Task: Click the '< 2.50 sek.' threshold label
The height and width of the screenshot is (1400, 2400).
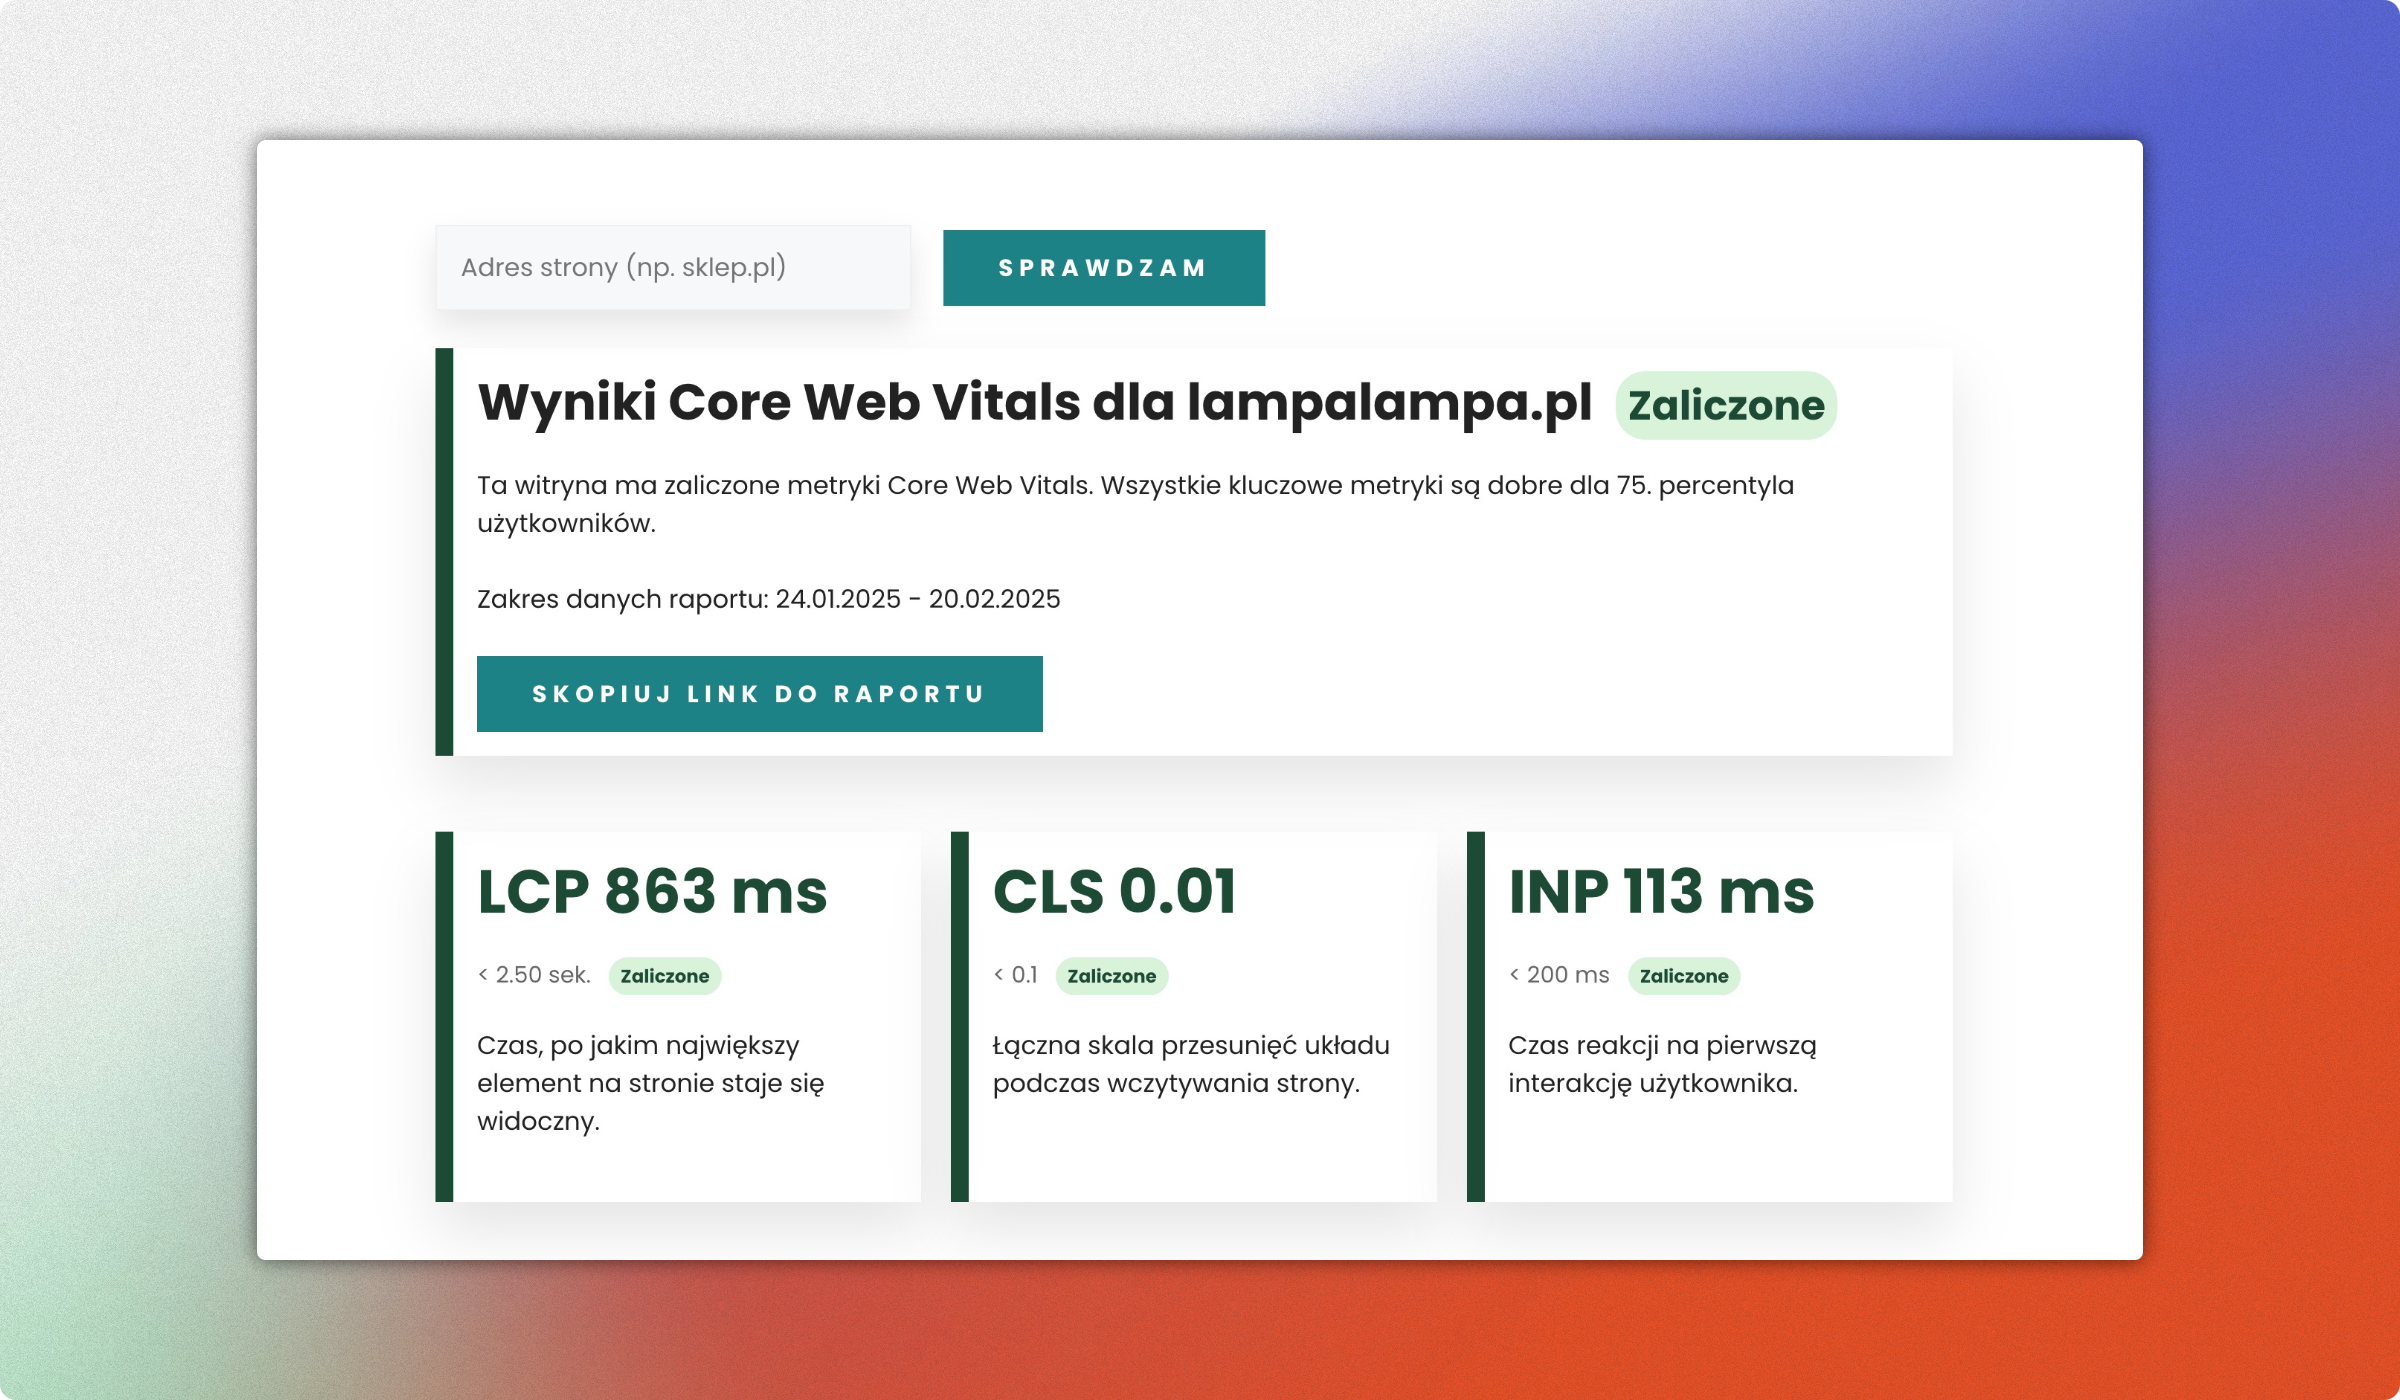Action: pyautogui.click(x=534, y=975)
